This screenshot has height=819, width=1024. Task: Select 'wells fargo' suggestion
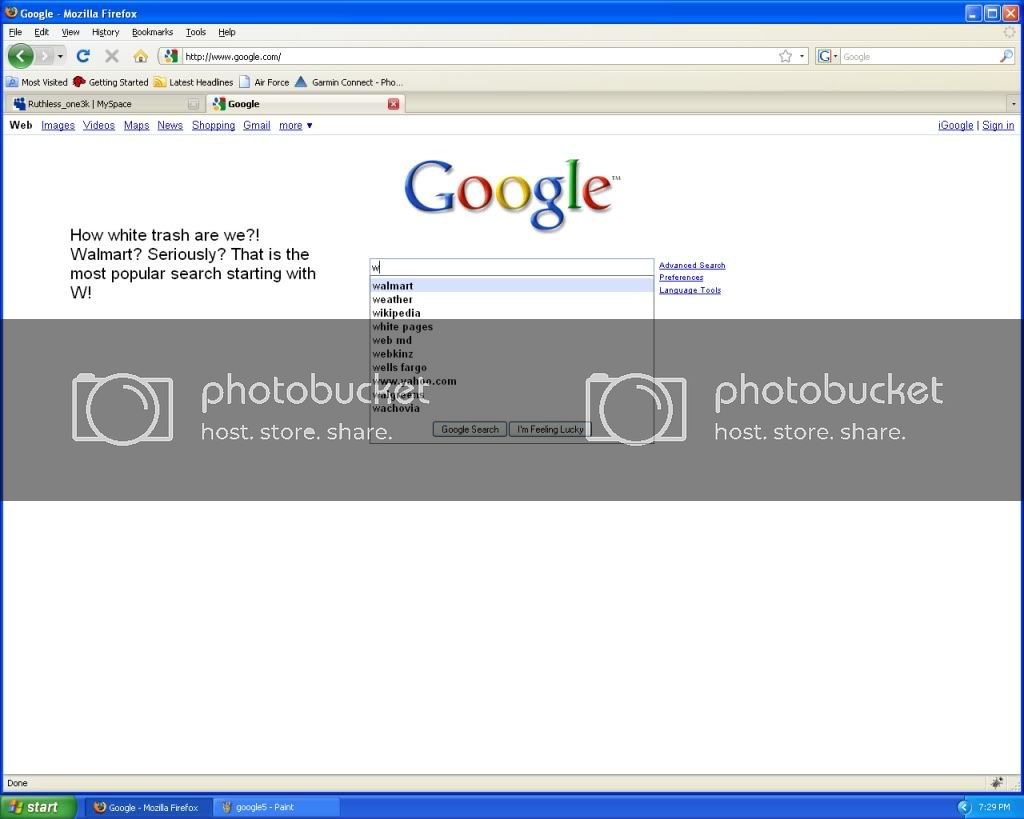tap(511, 368)
